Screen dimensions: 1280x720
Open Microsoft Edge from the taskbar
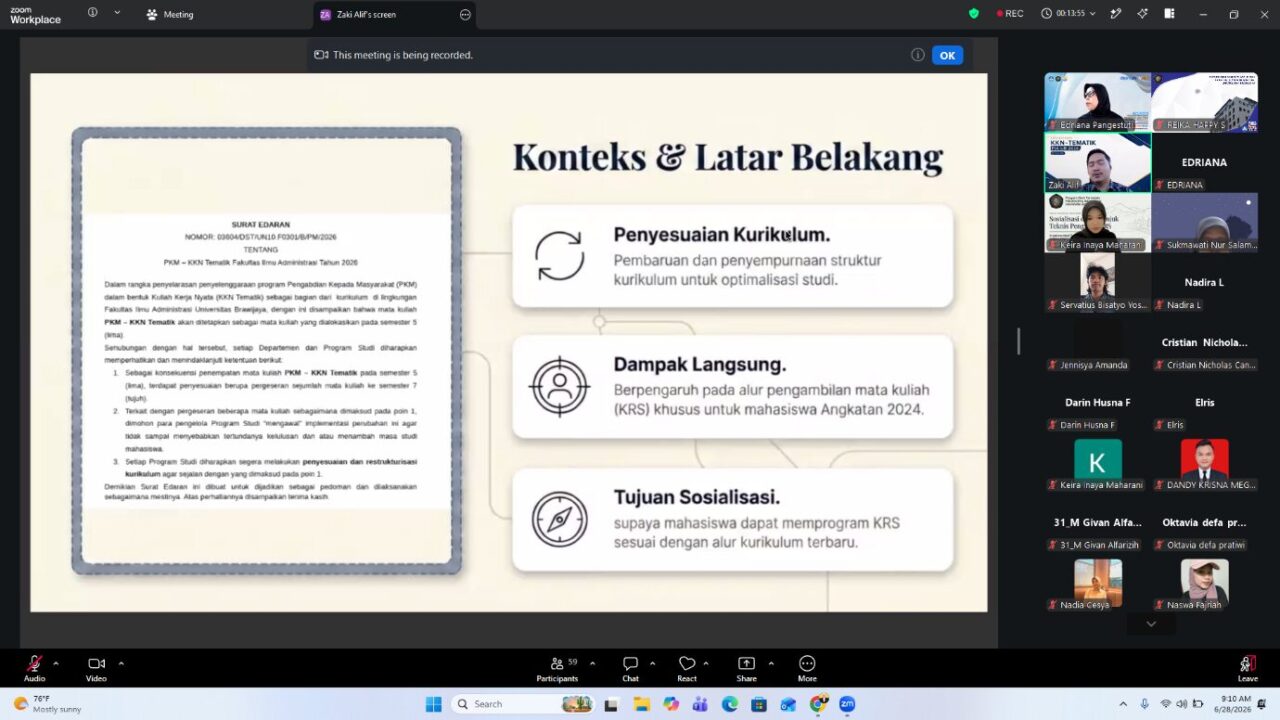[730, 704]
